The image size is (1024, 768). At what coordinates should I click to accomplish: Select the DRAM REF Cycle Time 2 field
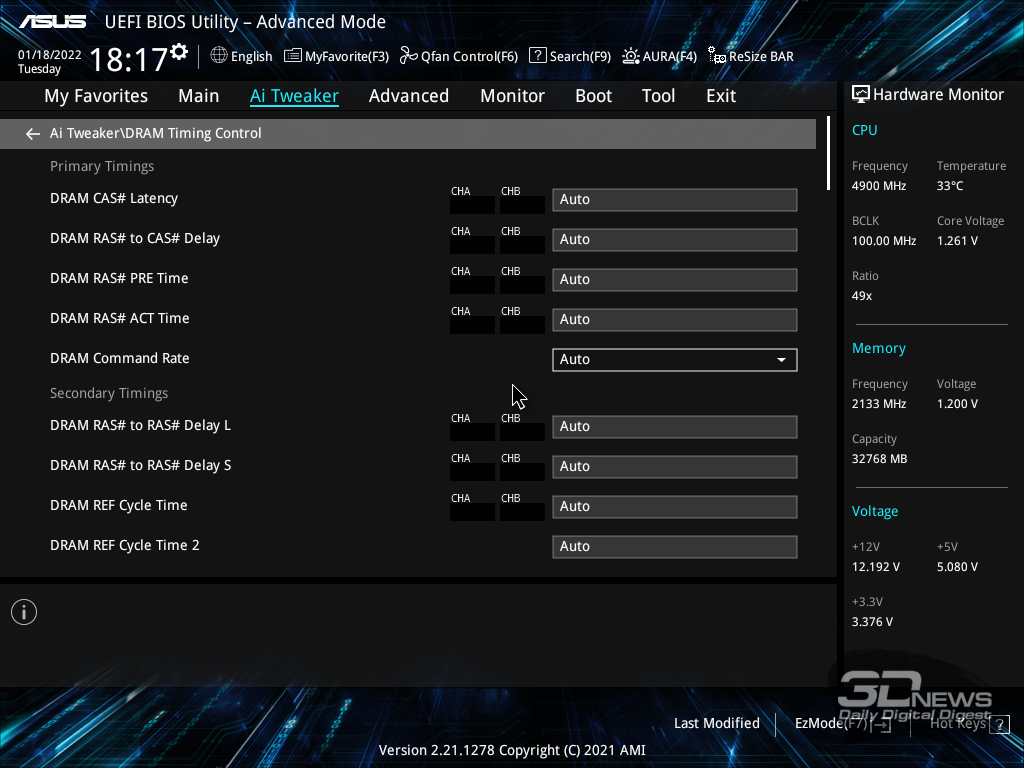pyautogui.click(x=675, y=547)
